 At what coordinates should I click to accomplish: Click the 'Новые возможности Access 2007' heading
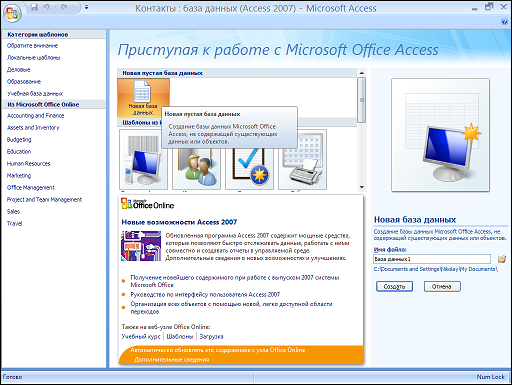click(179, 222)
